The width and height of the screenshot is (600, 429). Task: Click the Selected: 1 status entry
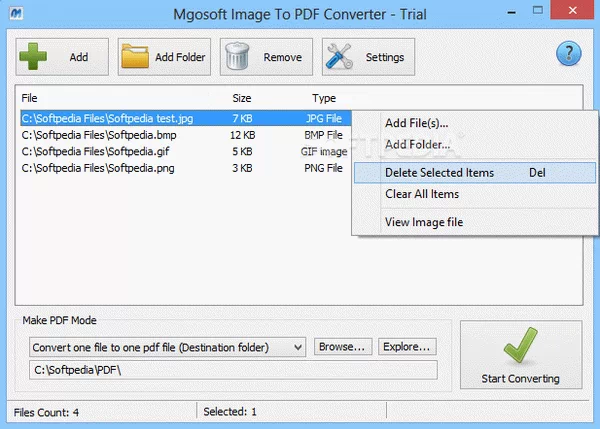click(x=230, y=412)
